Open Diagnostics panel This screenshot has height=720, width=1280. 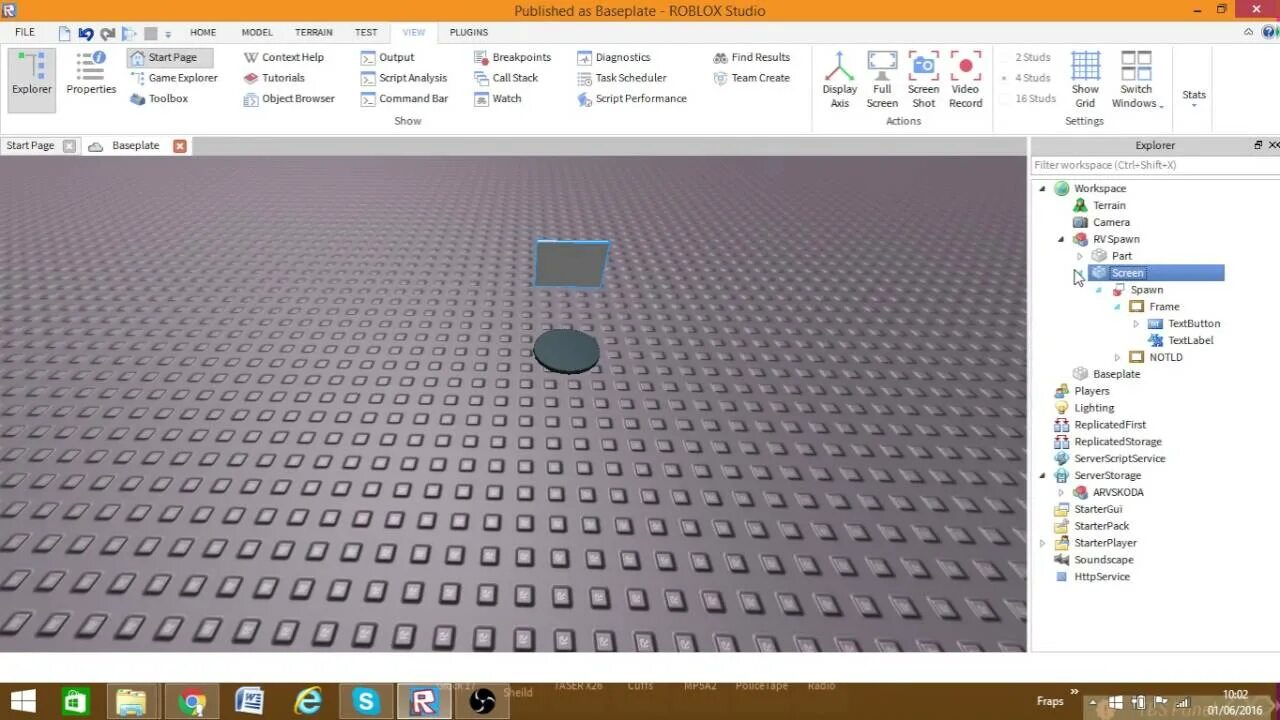(x=614, y=58)
